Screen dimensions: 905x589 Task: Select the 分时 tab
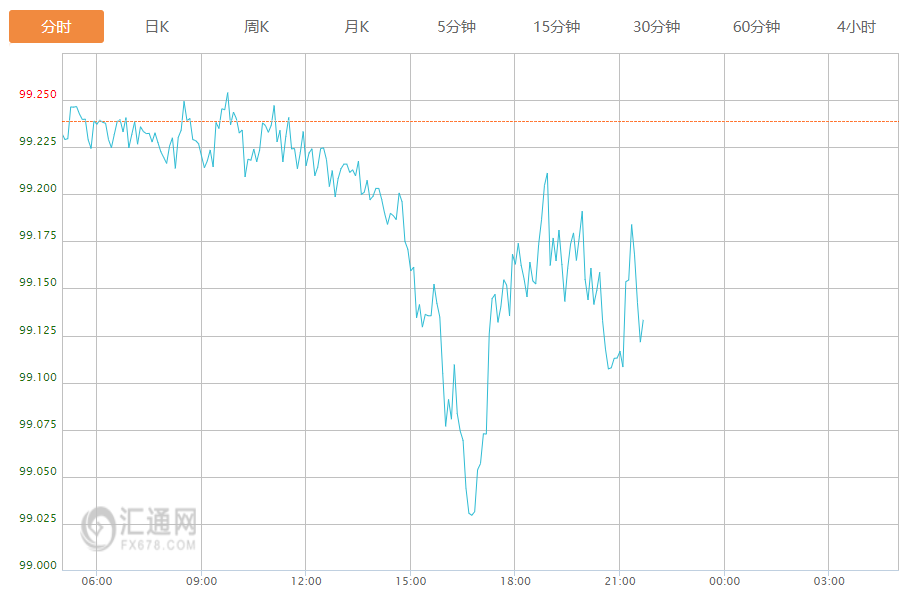click(56, 27)
